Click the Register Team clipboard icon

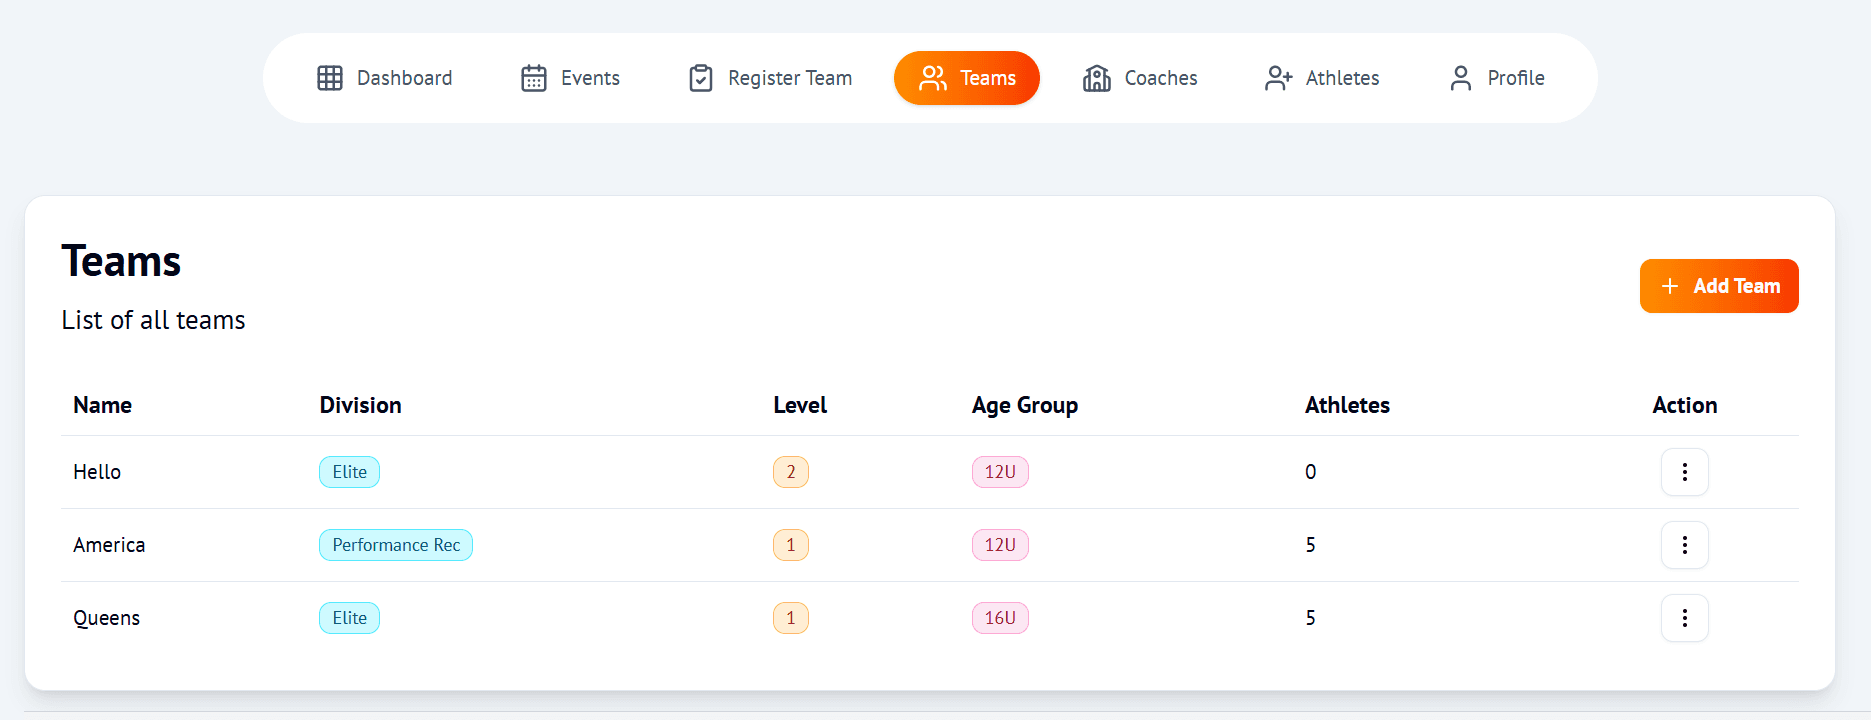pyautogui.click(x=701, y=78)
